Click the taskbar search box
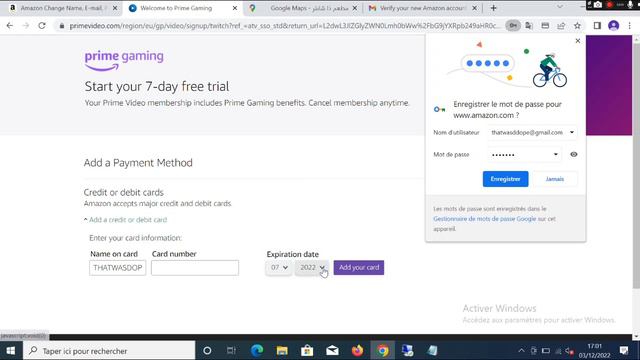The image size is (640, 360). [109, 351]
